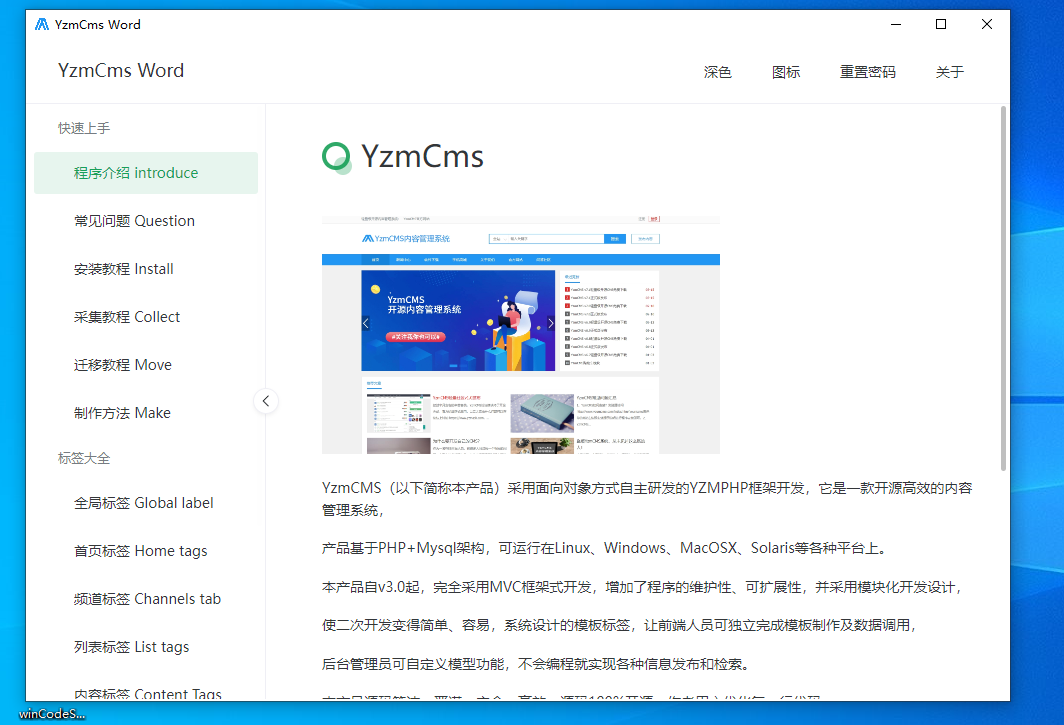Viewport: 1064px width, 725px height.
Task: Open 全局标签 Global label page
Action: pyautogui.click(x=144, y=503)
